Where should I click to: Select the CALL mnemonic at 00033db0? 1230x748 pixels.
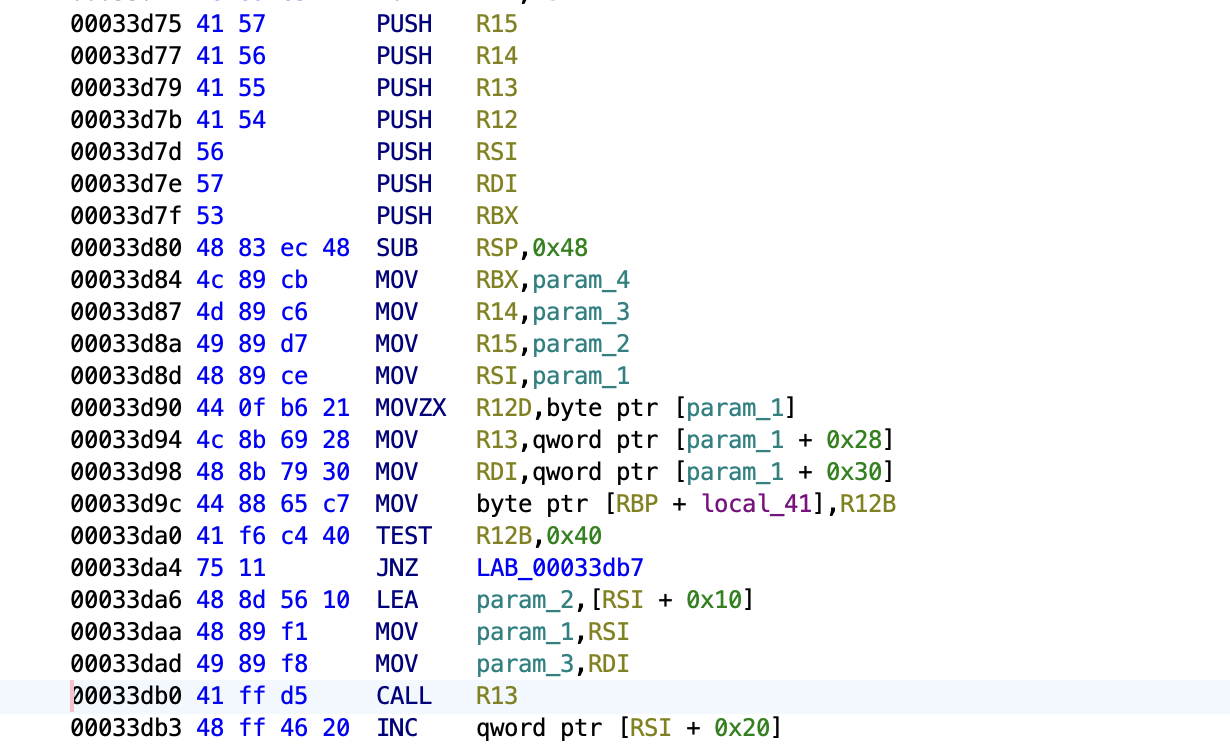pyautogui.click(x=404, y=696)
